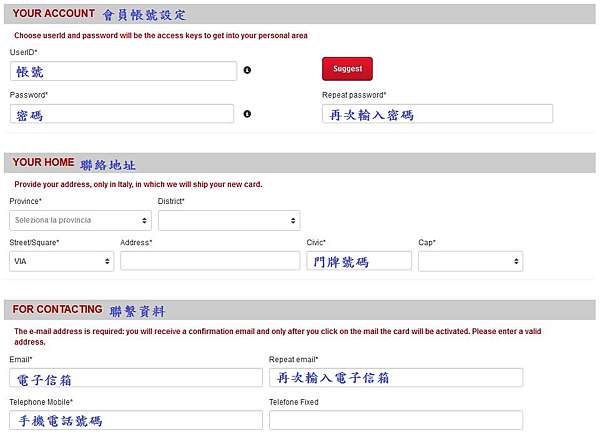600x436 pixels.
Task: Focus the Password input field
Action: pos(122,114)
